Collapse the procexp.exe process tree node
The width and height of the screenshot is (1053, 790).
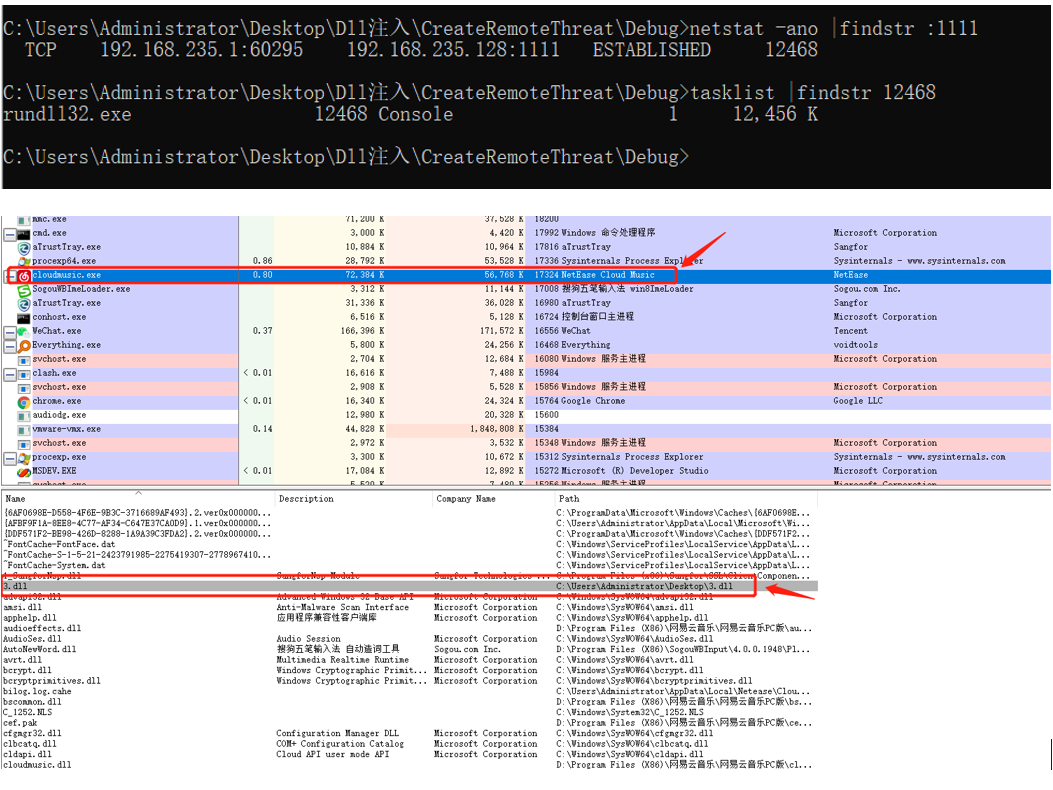tap(10, 459)
